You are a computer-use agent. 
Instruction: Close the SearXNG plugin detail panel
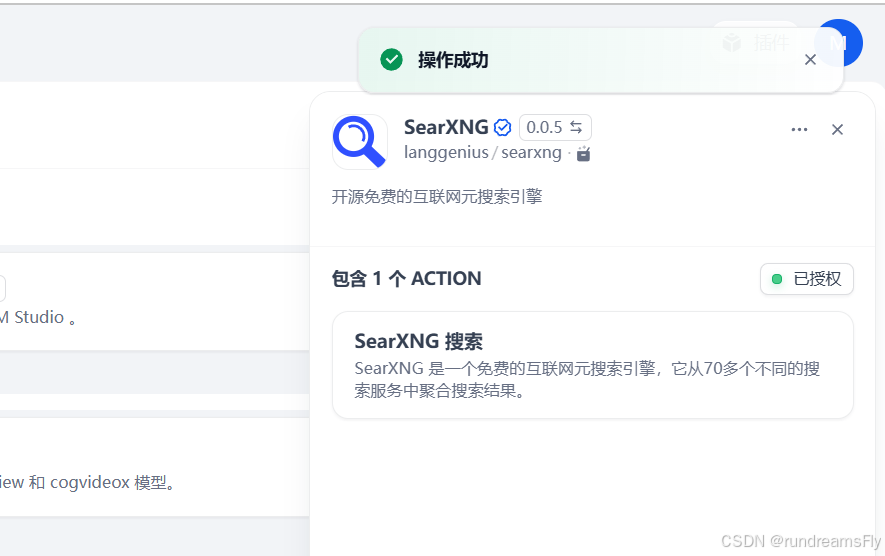pyautogui.click(x=837, y=130)
